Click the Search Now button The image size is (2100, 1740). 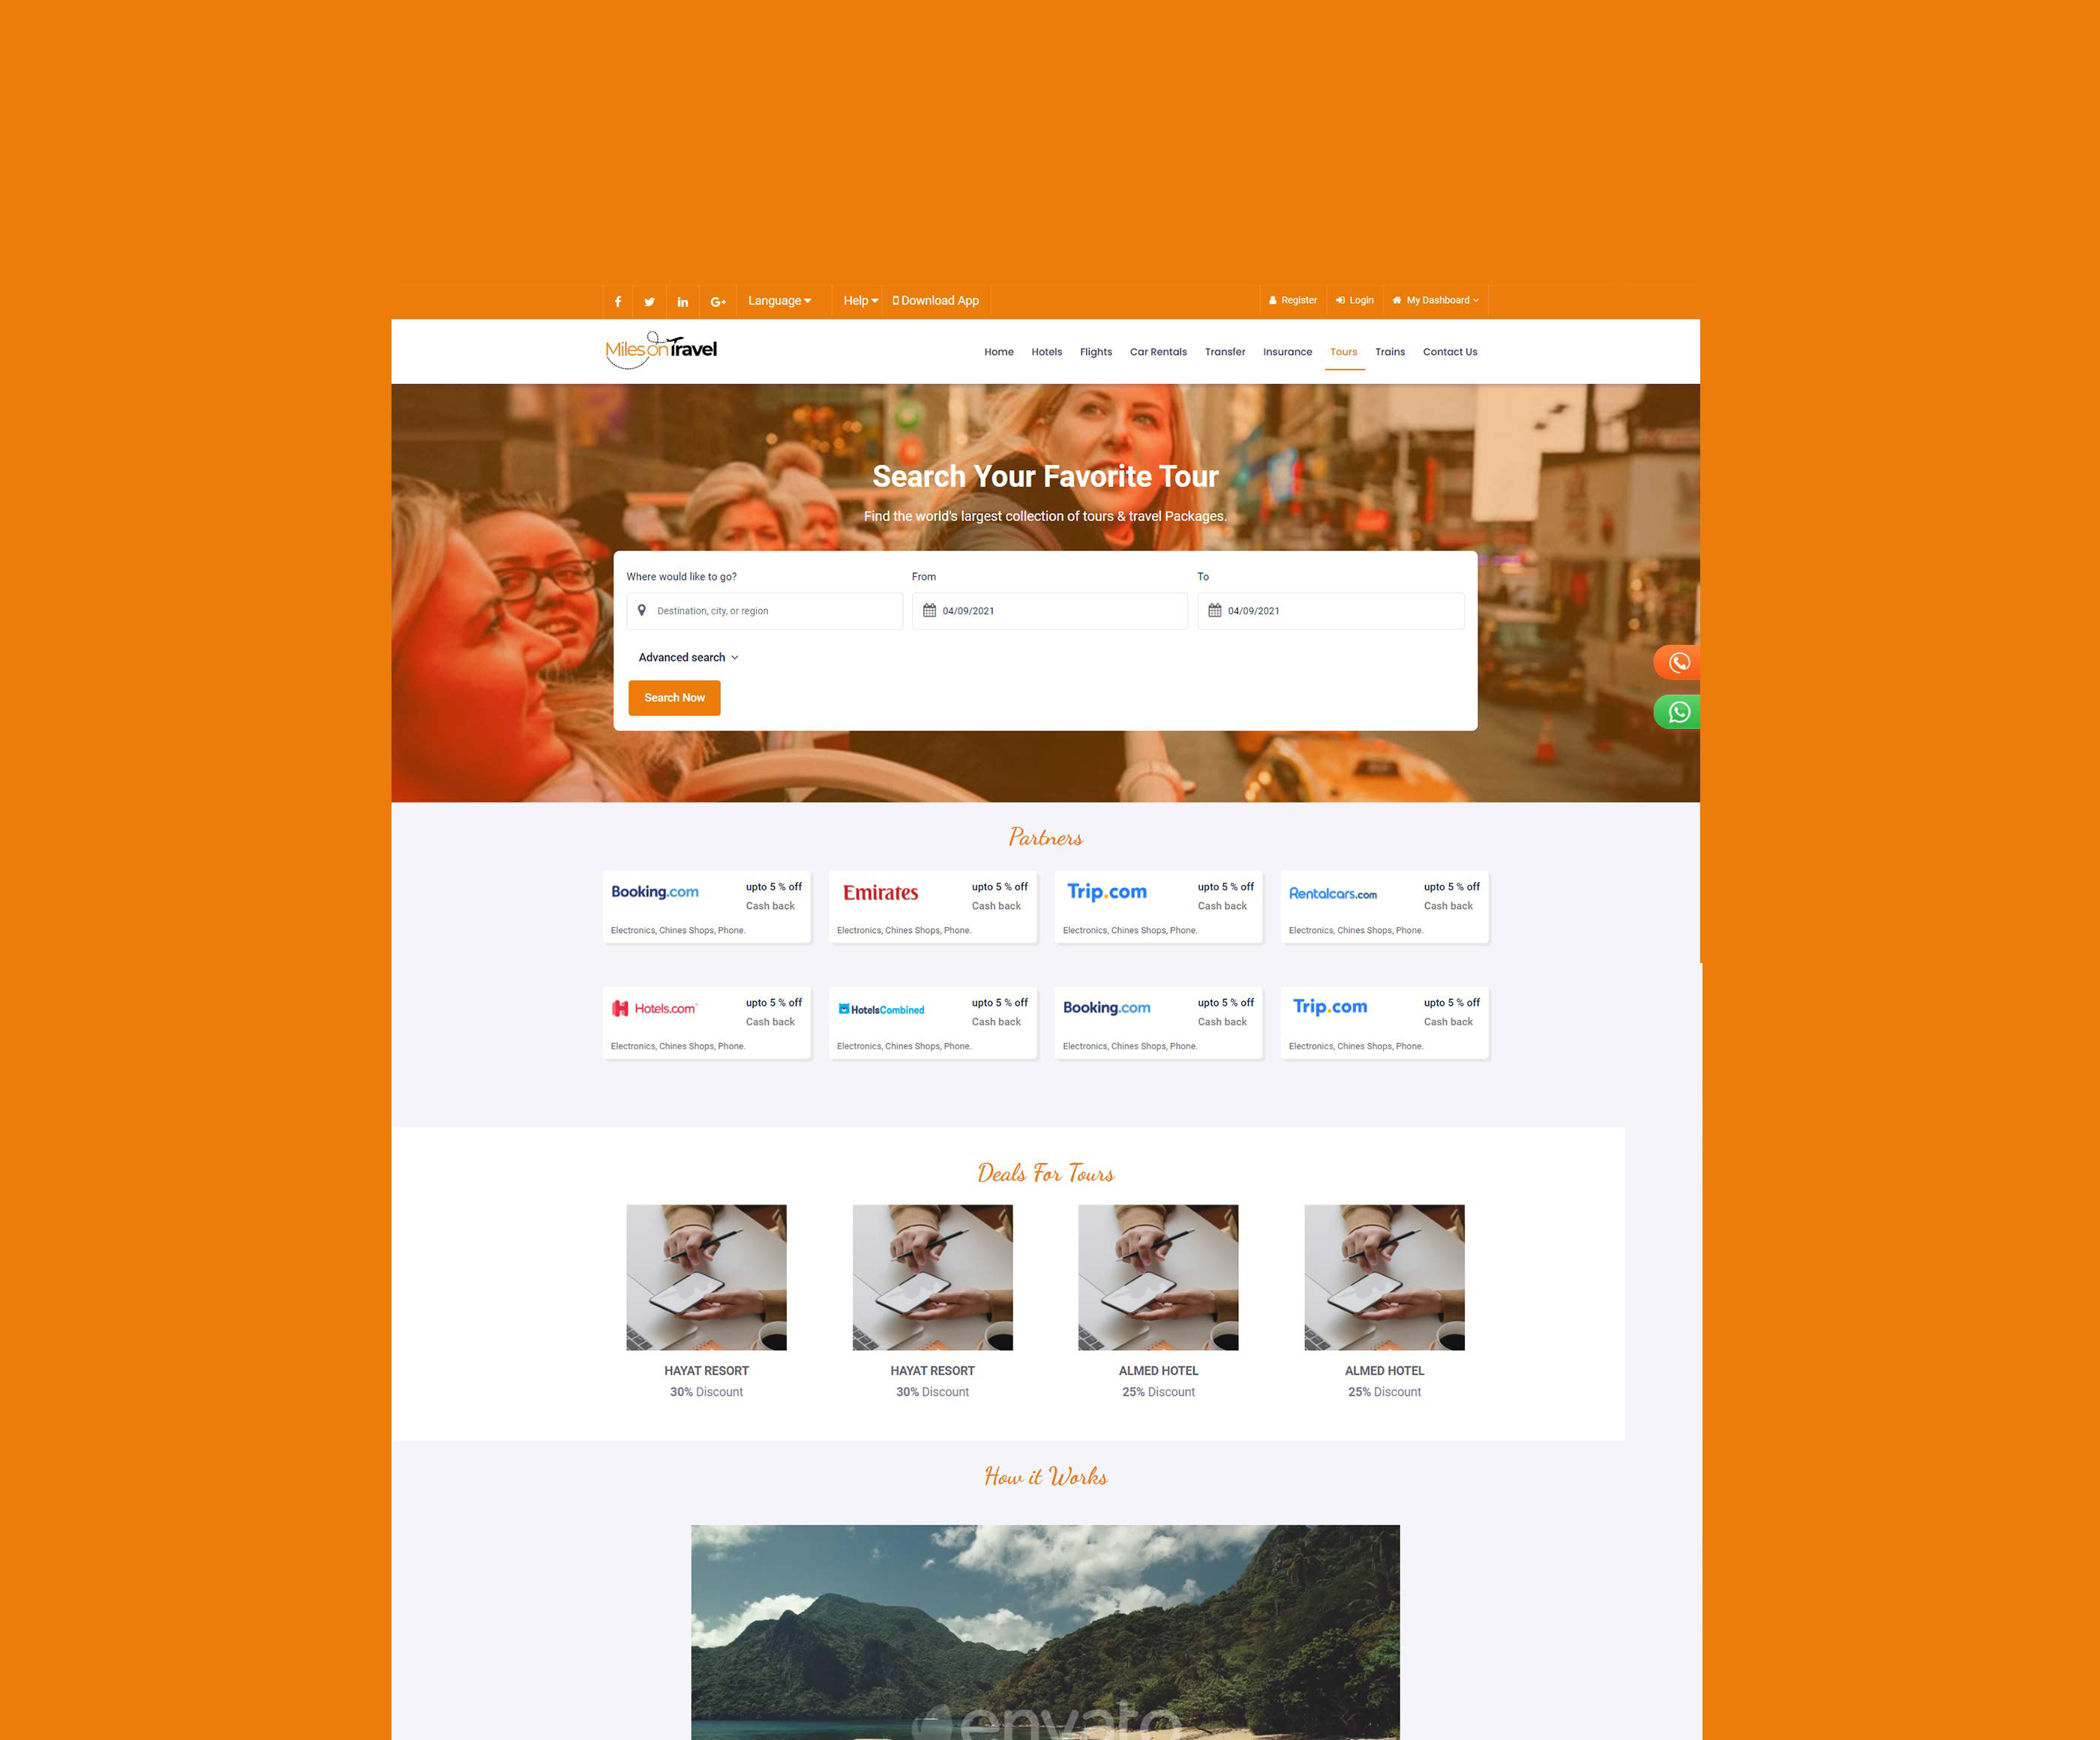675,697
